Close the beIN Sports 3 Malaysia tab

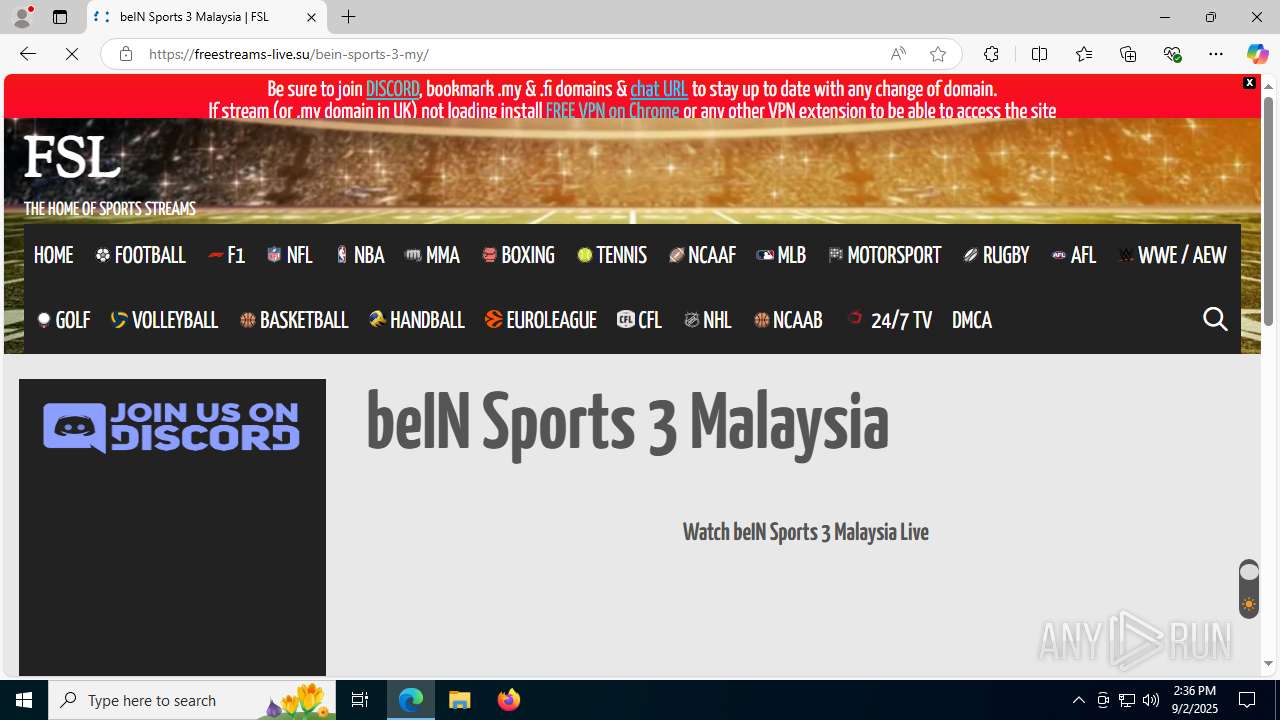[311, 17]
